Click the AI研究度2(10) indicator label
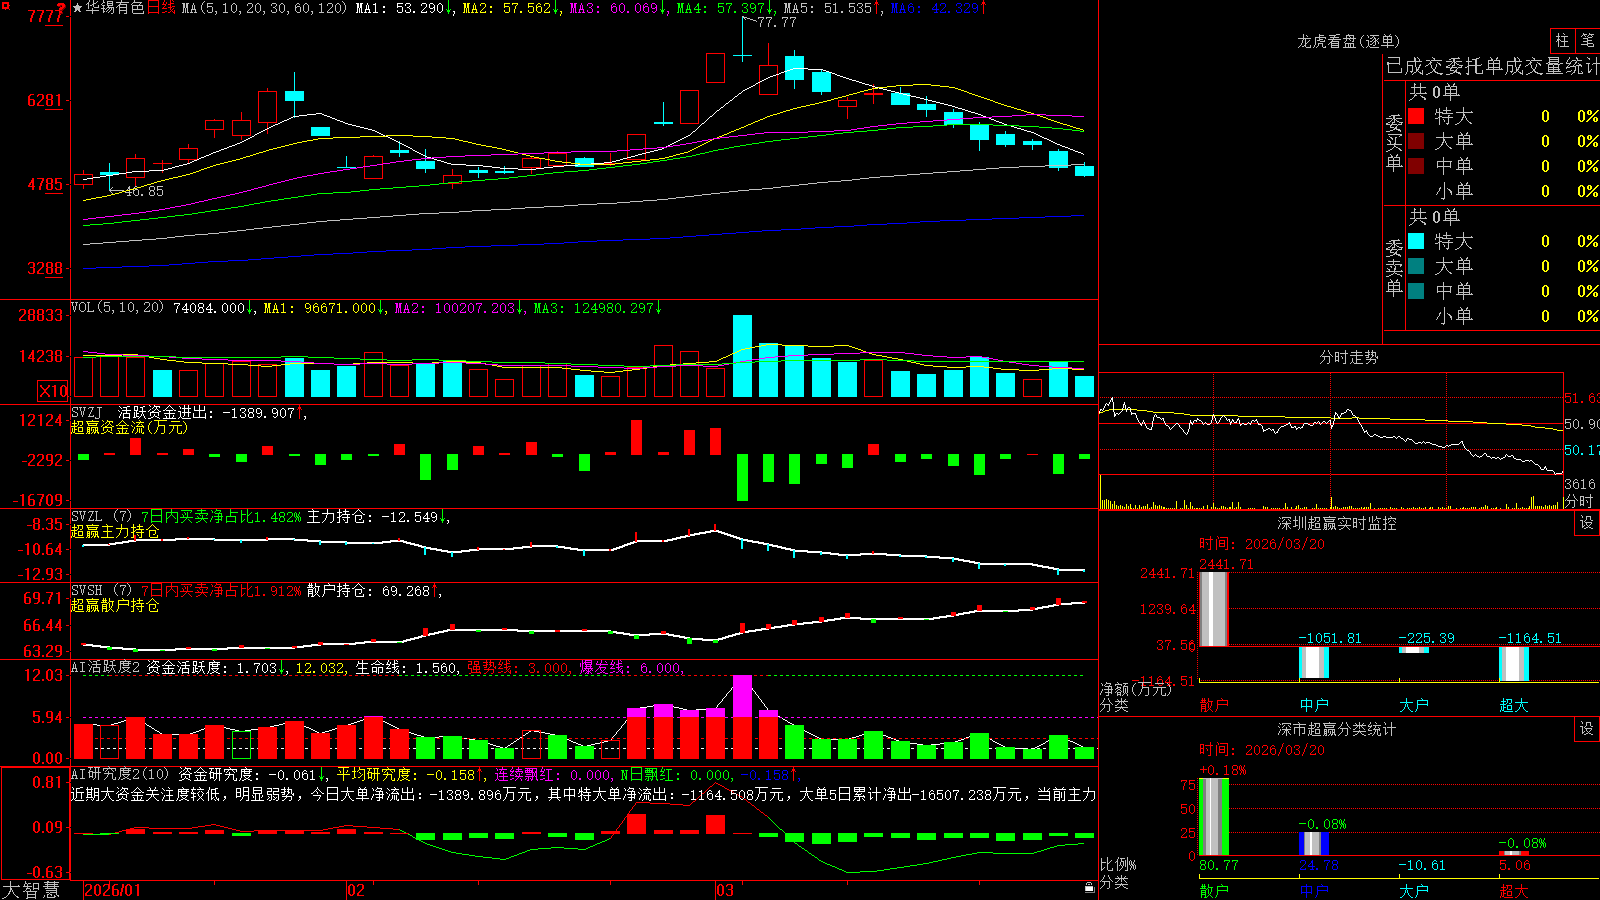1600x900 pixels. [x=120, y=774]
